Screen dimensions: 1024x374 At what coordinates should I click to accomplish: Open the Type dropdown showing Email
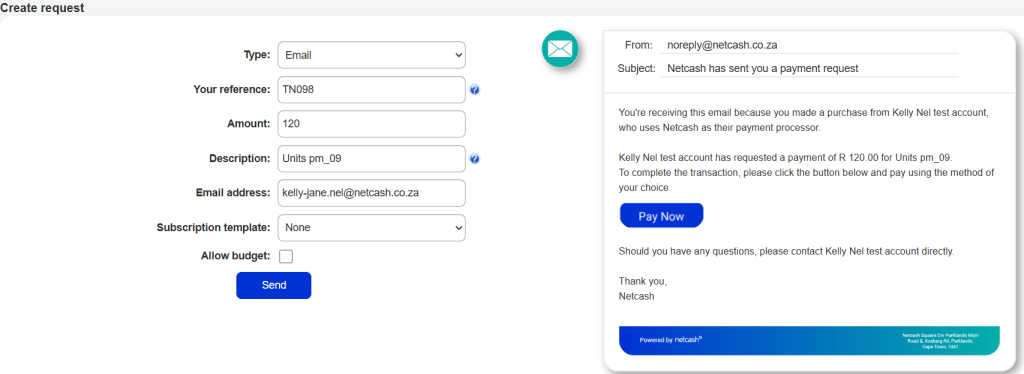[x=372, y=55]
